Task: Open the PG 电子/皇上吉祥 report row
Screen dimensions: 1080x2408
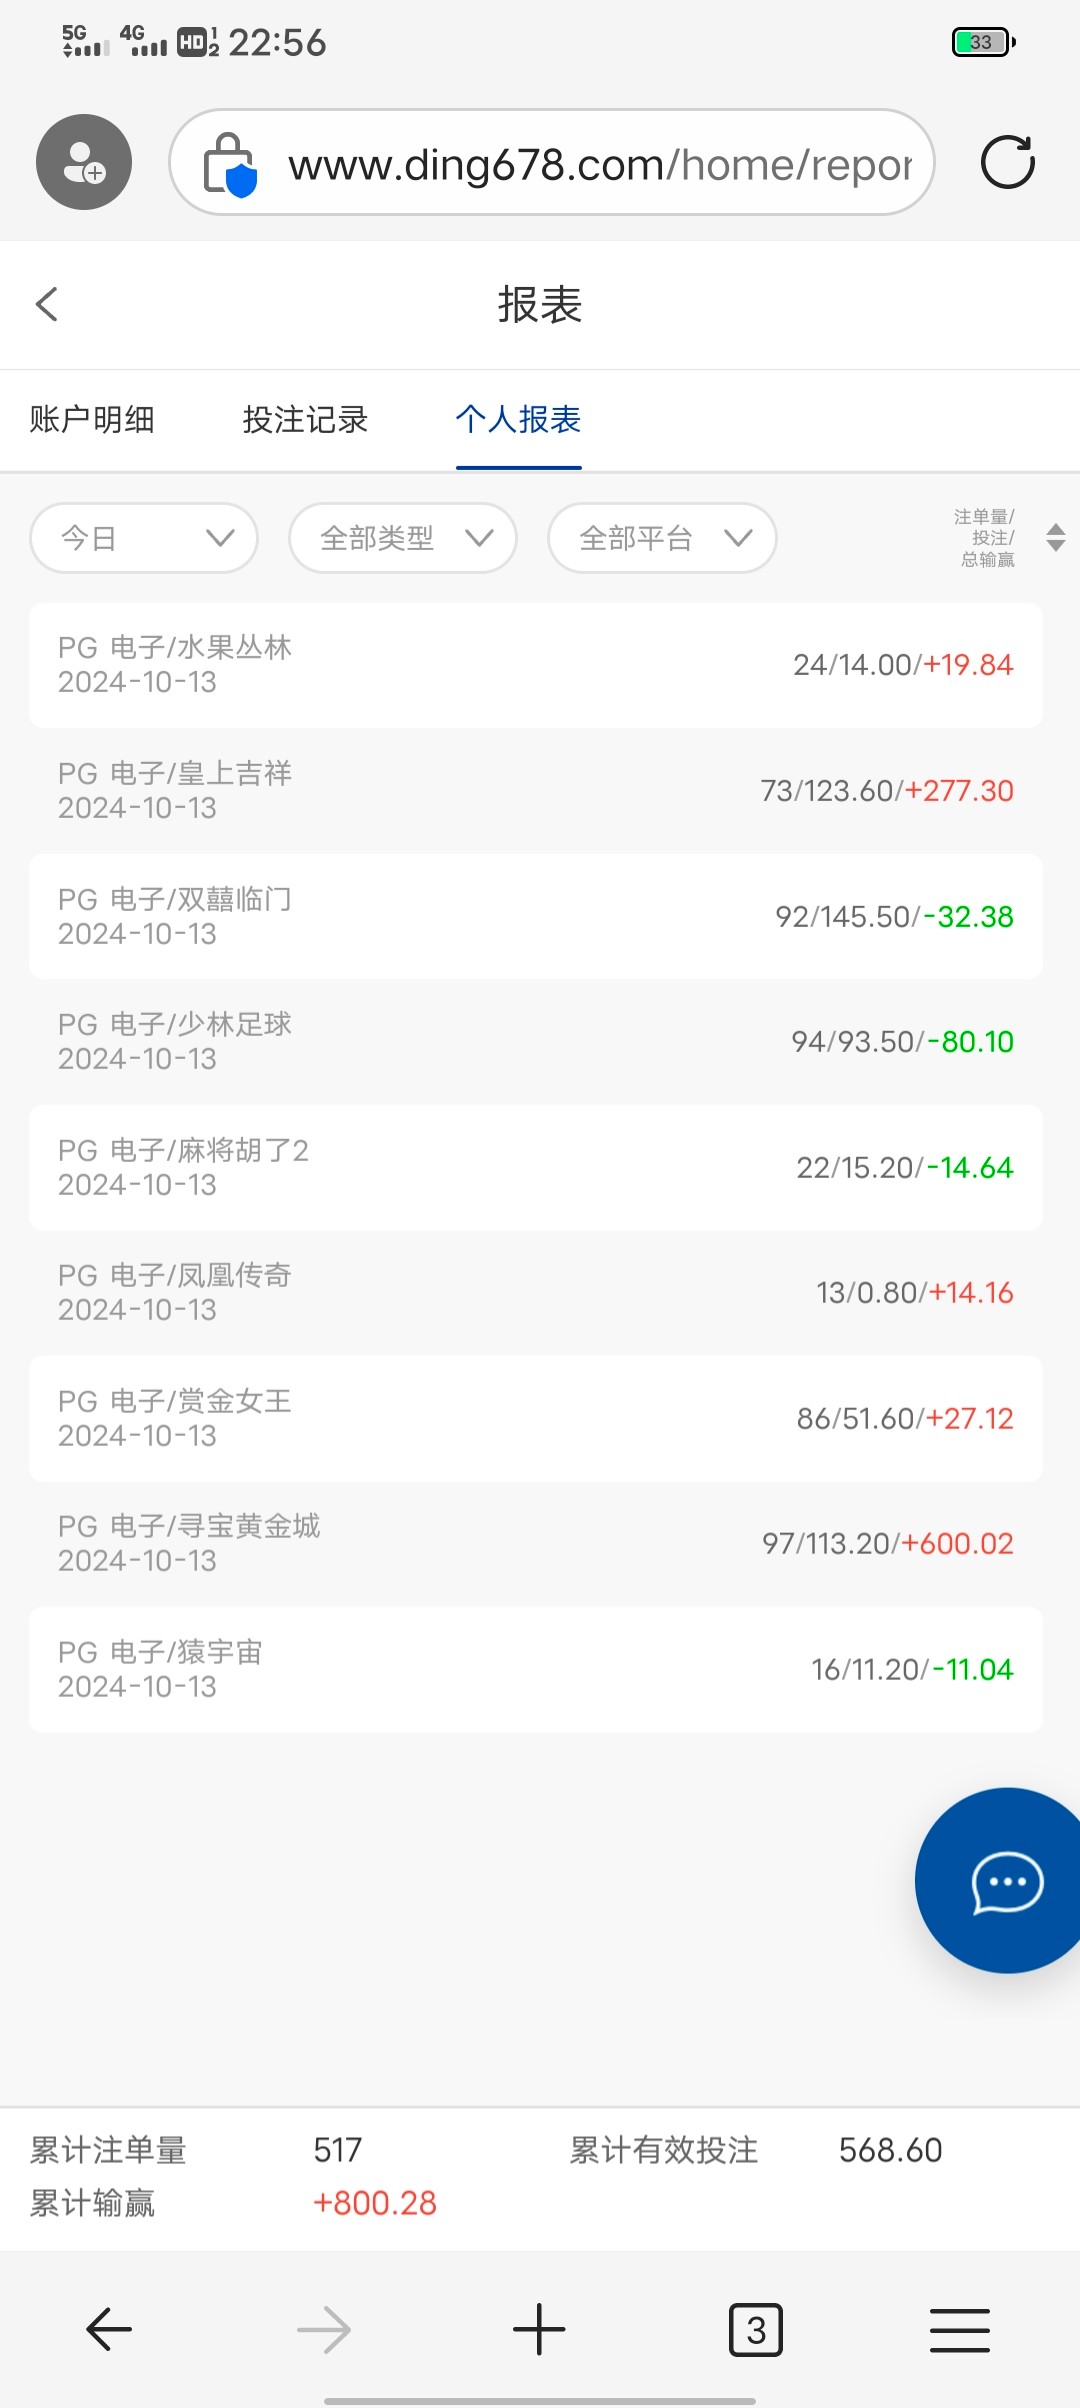Action: [536, 790]
